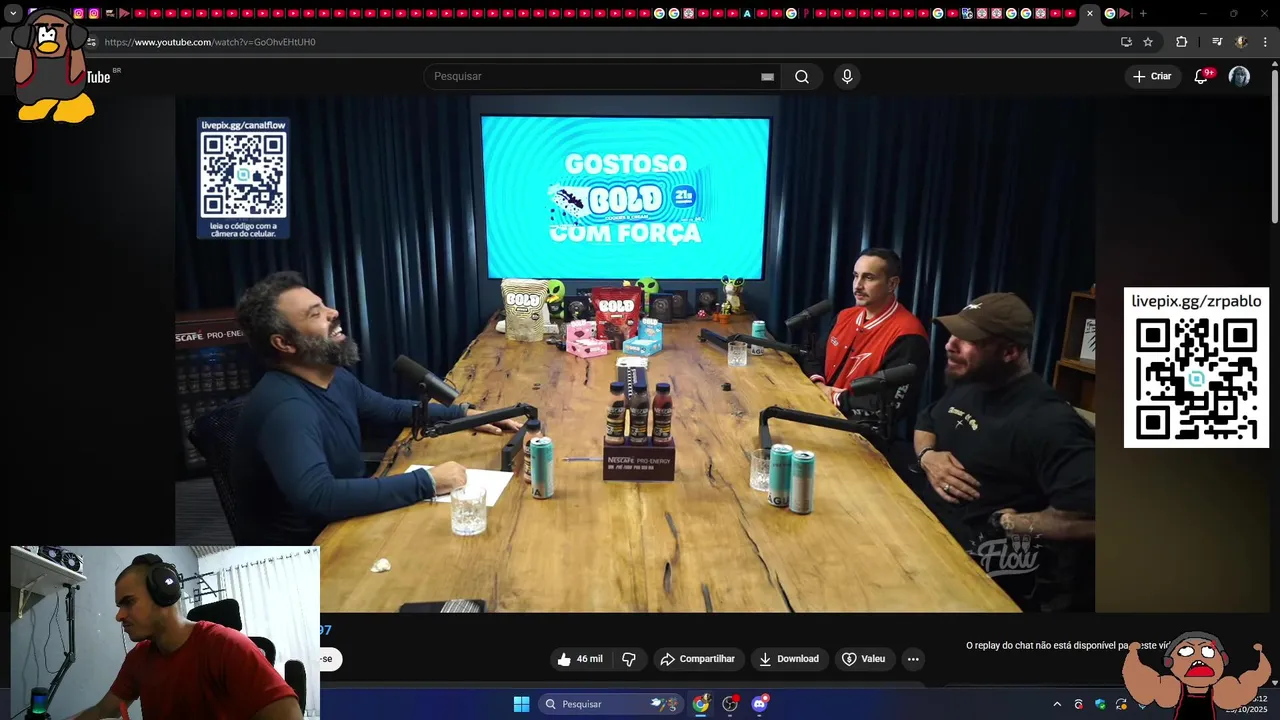This screenshot has width=1280, height=720.
Task: Open Chrome extensions puzzle icon
Action: (x=1181, y=42)
